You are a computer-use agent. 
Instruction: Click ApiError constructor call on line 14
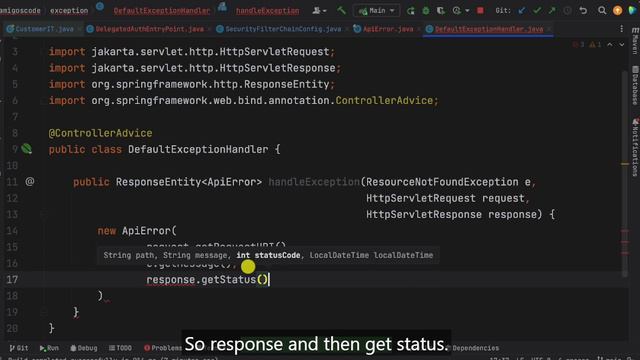click(146, 231)
